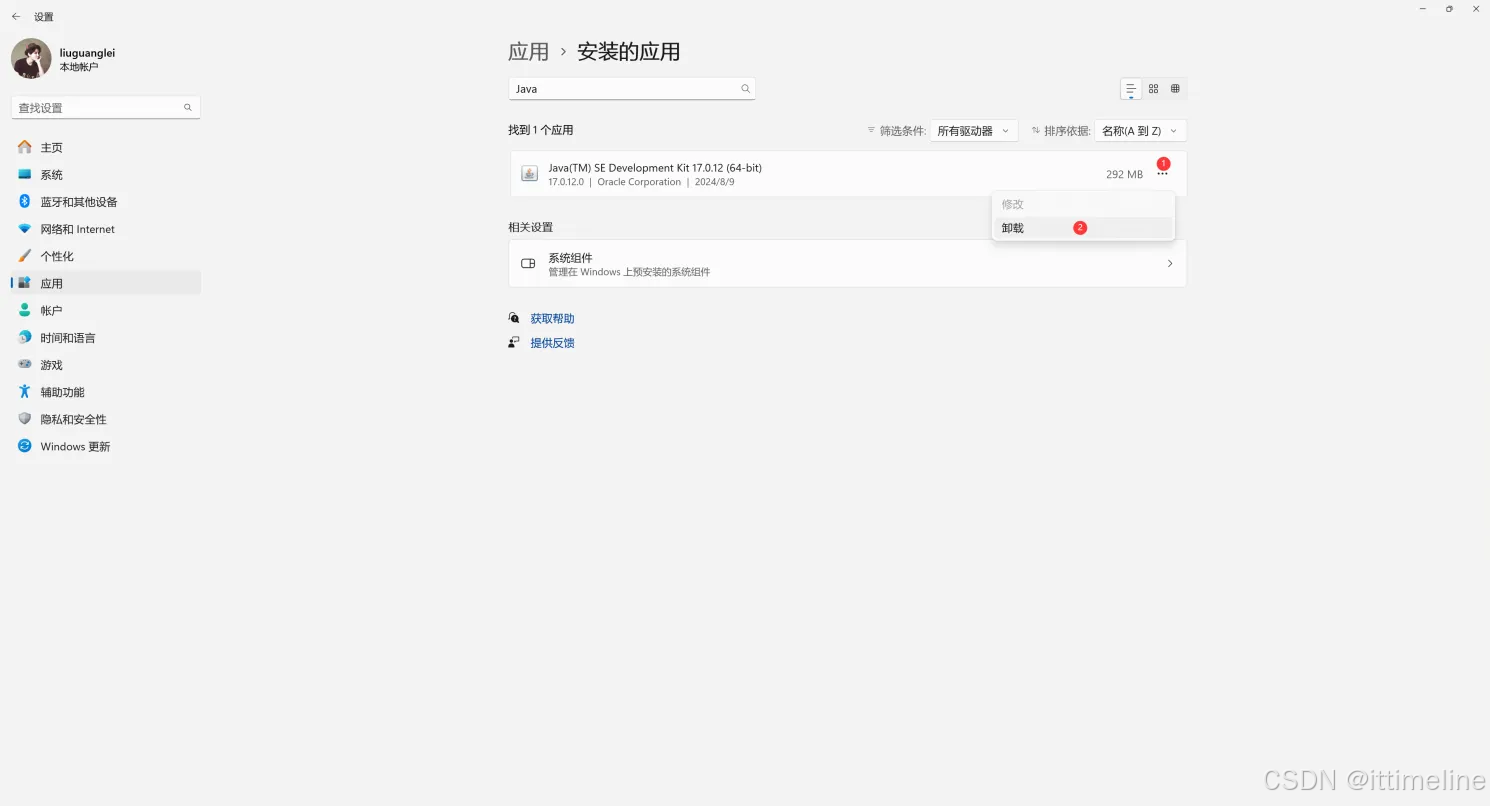Click the back arrow in Settings title bar
This screenshot has height=806, width=1490.
point(16,17)
